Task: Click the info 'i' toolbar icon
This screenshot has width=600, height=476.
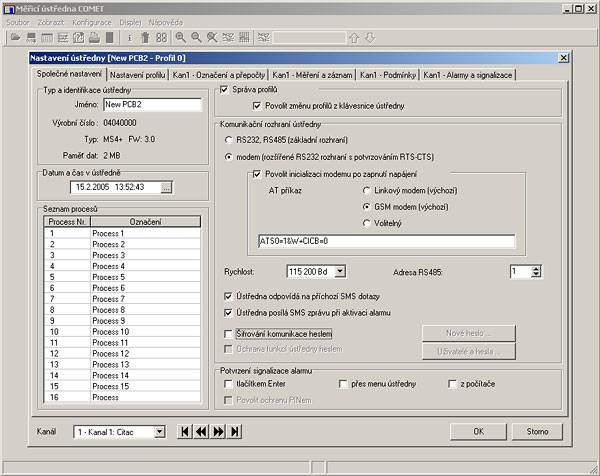Action: click(131, 38)
